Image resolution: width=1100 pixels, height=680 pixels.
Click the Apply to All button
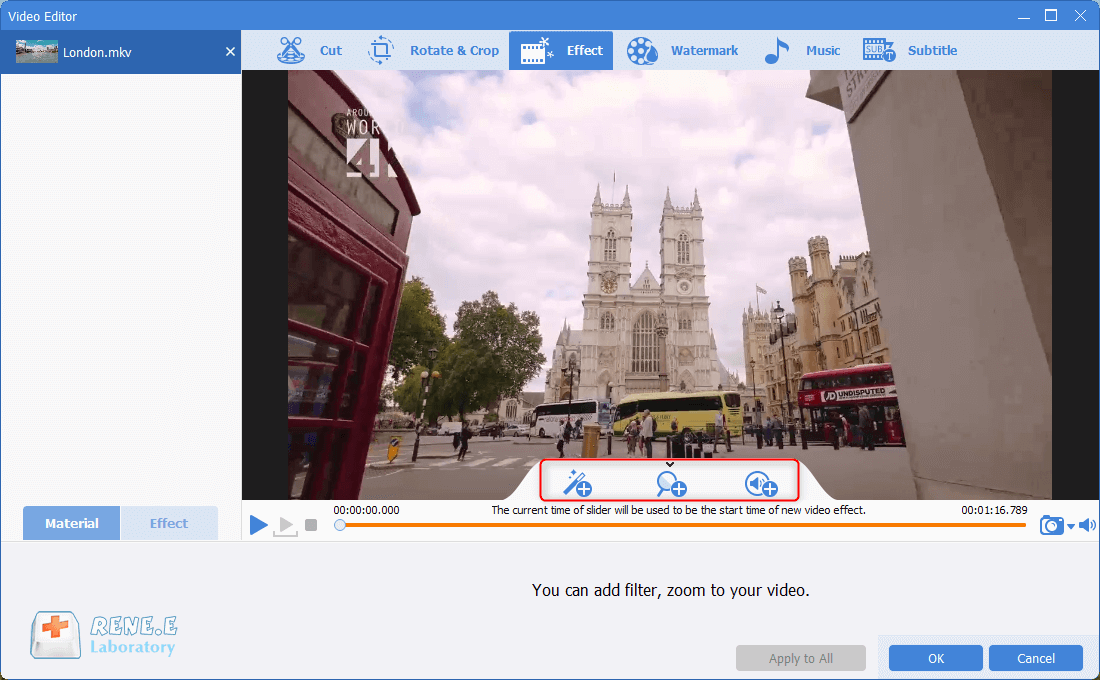pos(800,658)
